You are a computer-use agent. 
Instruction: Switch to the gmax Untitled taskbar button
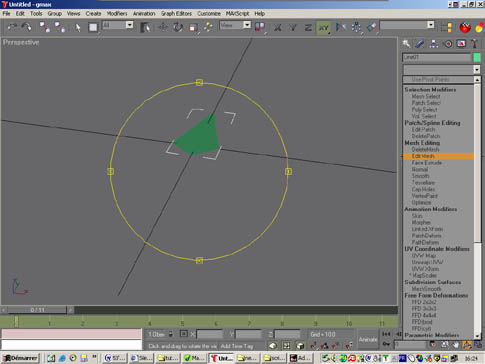221,358
